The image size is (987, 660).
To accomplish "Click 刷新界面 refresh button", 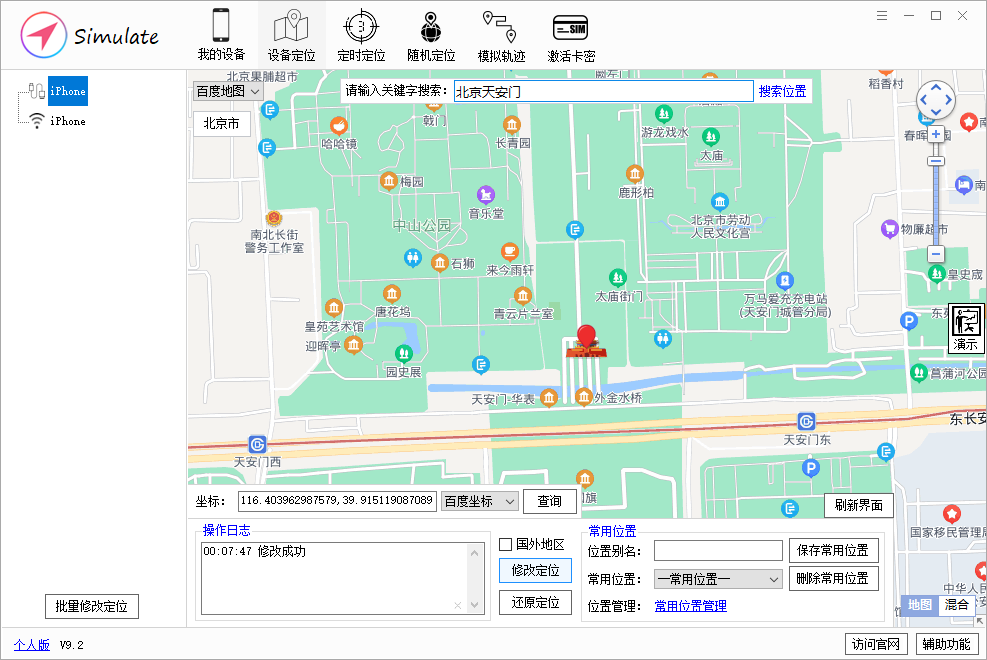I will click(859, 505).
